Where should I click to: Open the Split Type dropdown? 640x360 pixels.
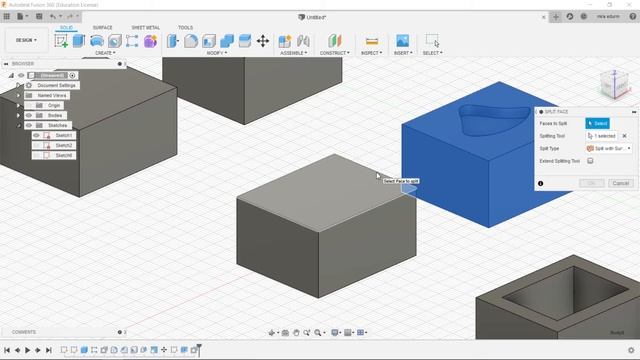tap(609, 149)
